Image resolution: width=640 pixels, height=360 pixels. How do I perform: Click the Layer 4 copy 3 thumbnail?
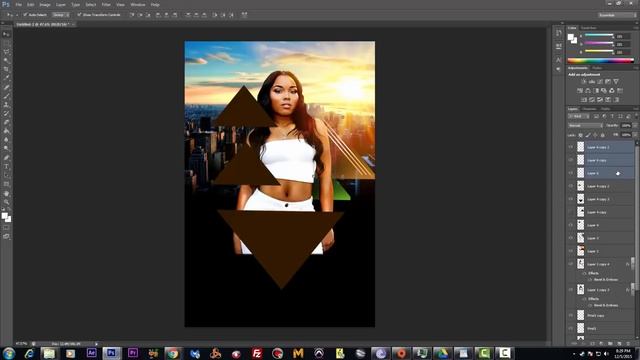coord(580,199)
